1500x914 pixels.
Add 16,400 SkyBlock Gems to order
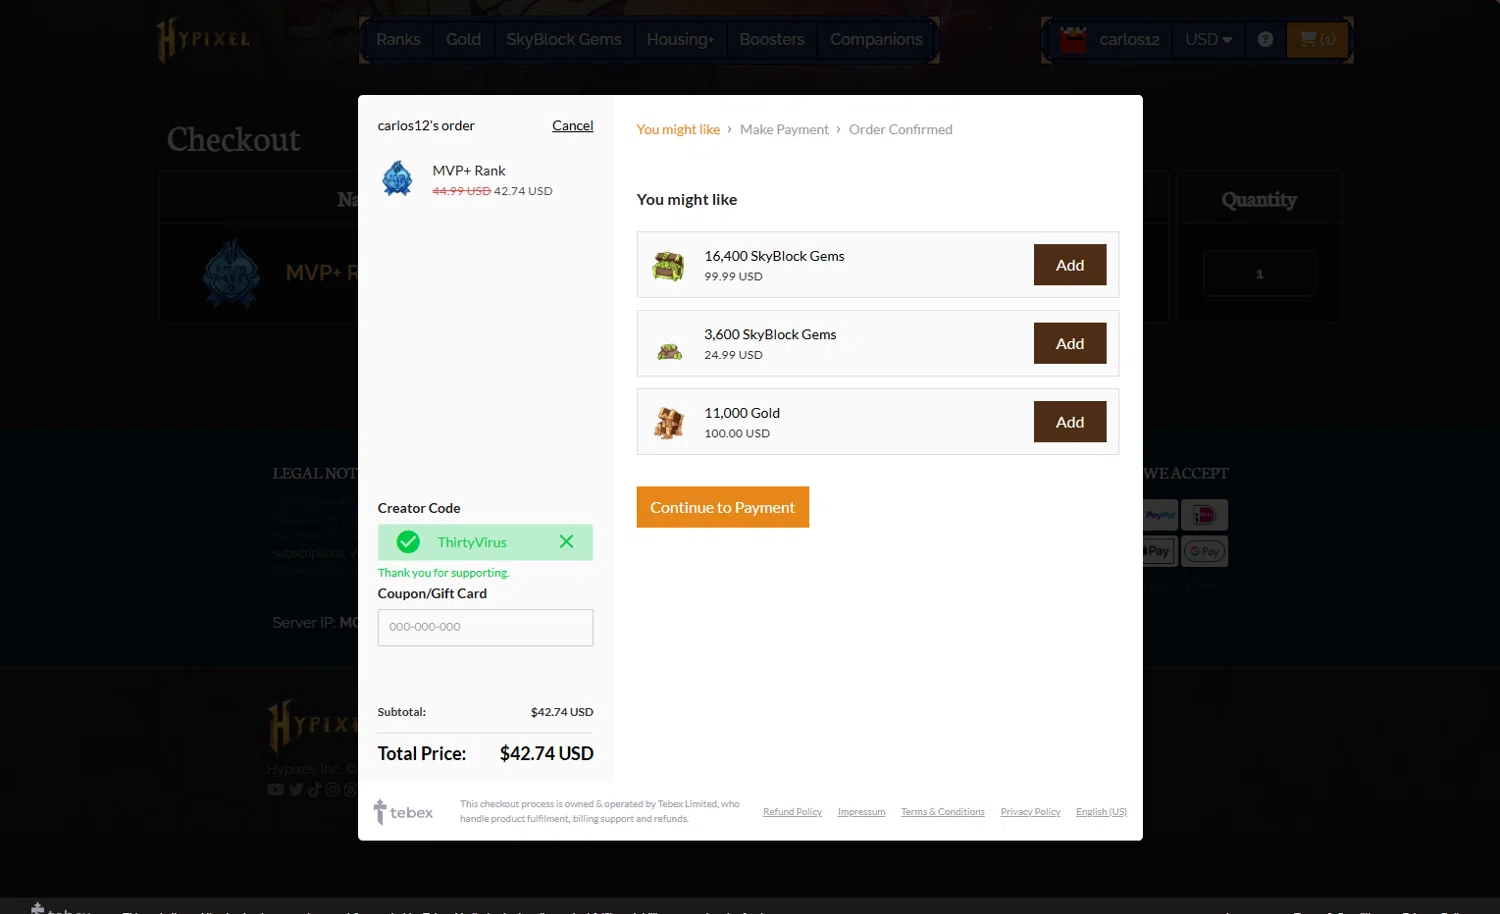point(1070,265)
